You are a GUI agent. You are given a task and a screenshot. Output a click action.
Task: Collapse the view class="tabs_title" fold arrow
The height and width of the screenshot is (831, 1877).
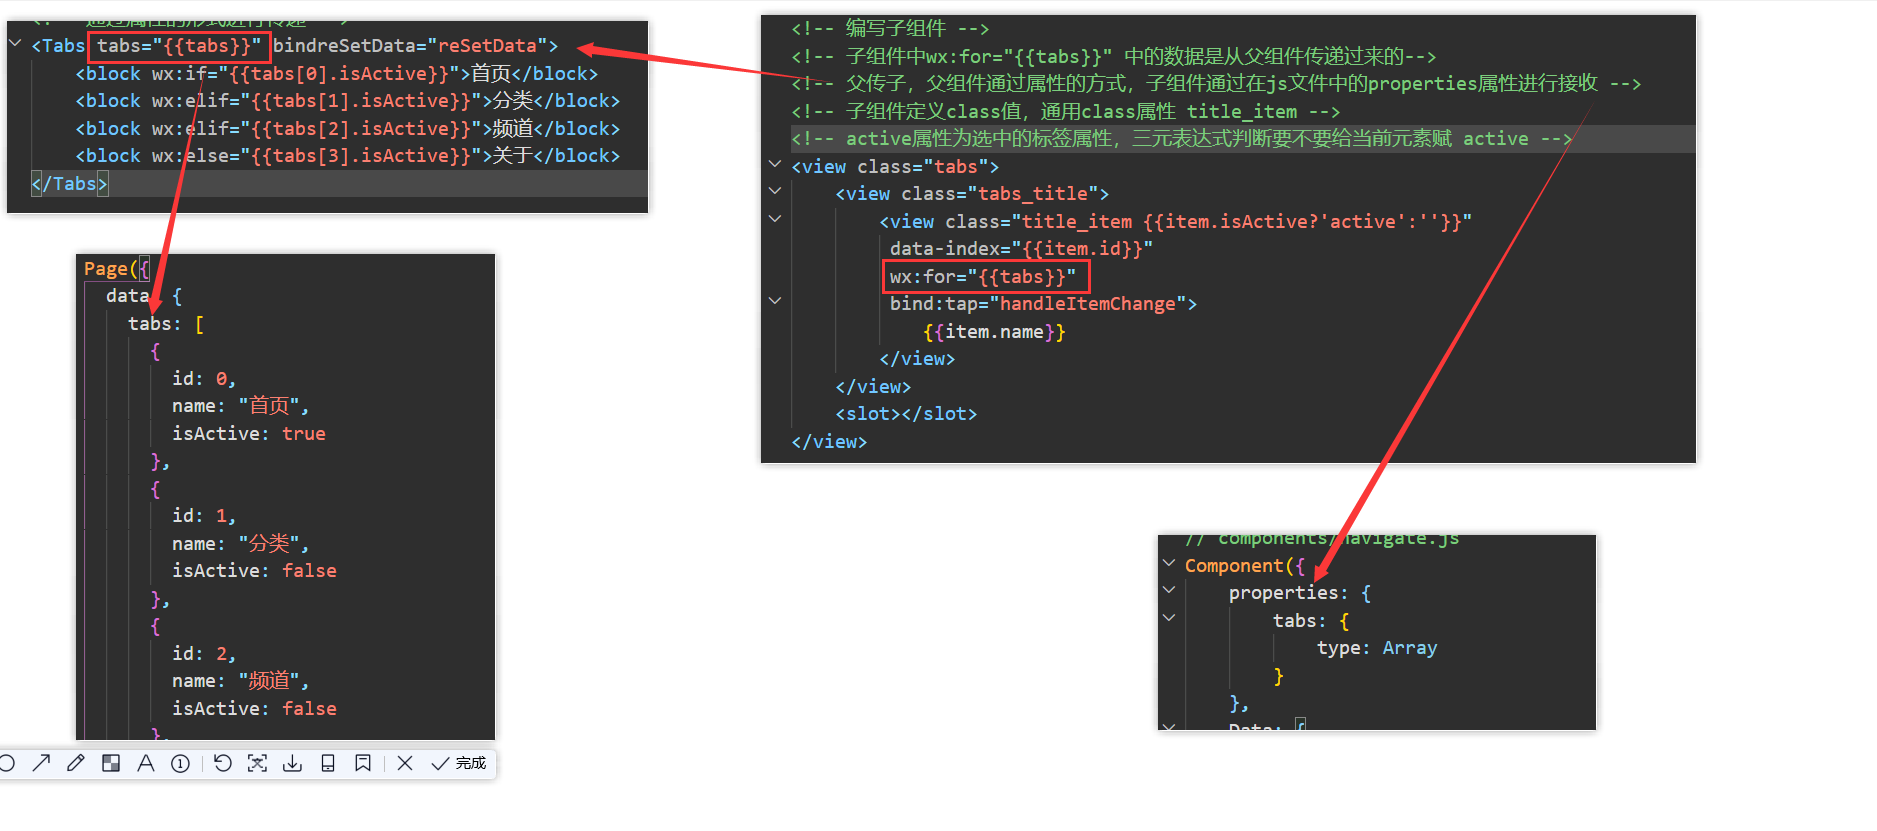(x=775, y=190)
